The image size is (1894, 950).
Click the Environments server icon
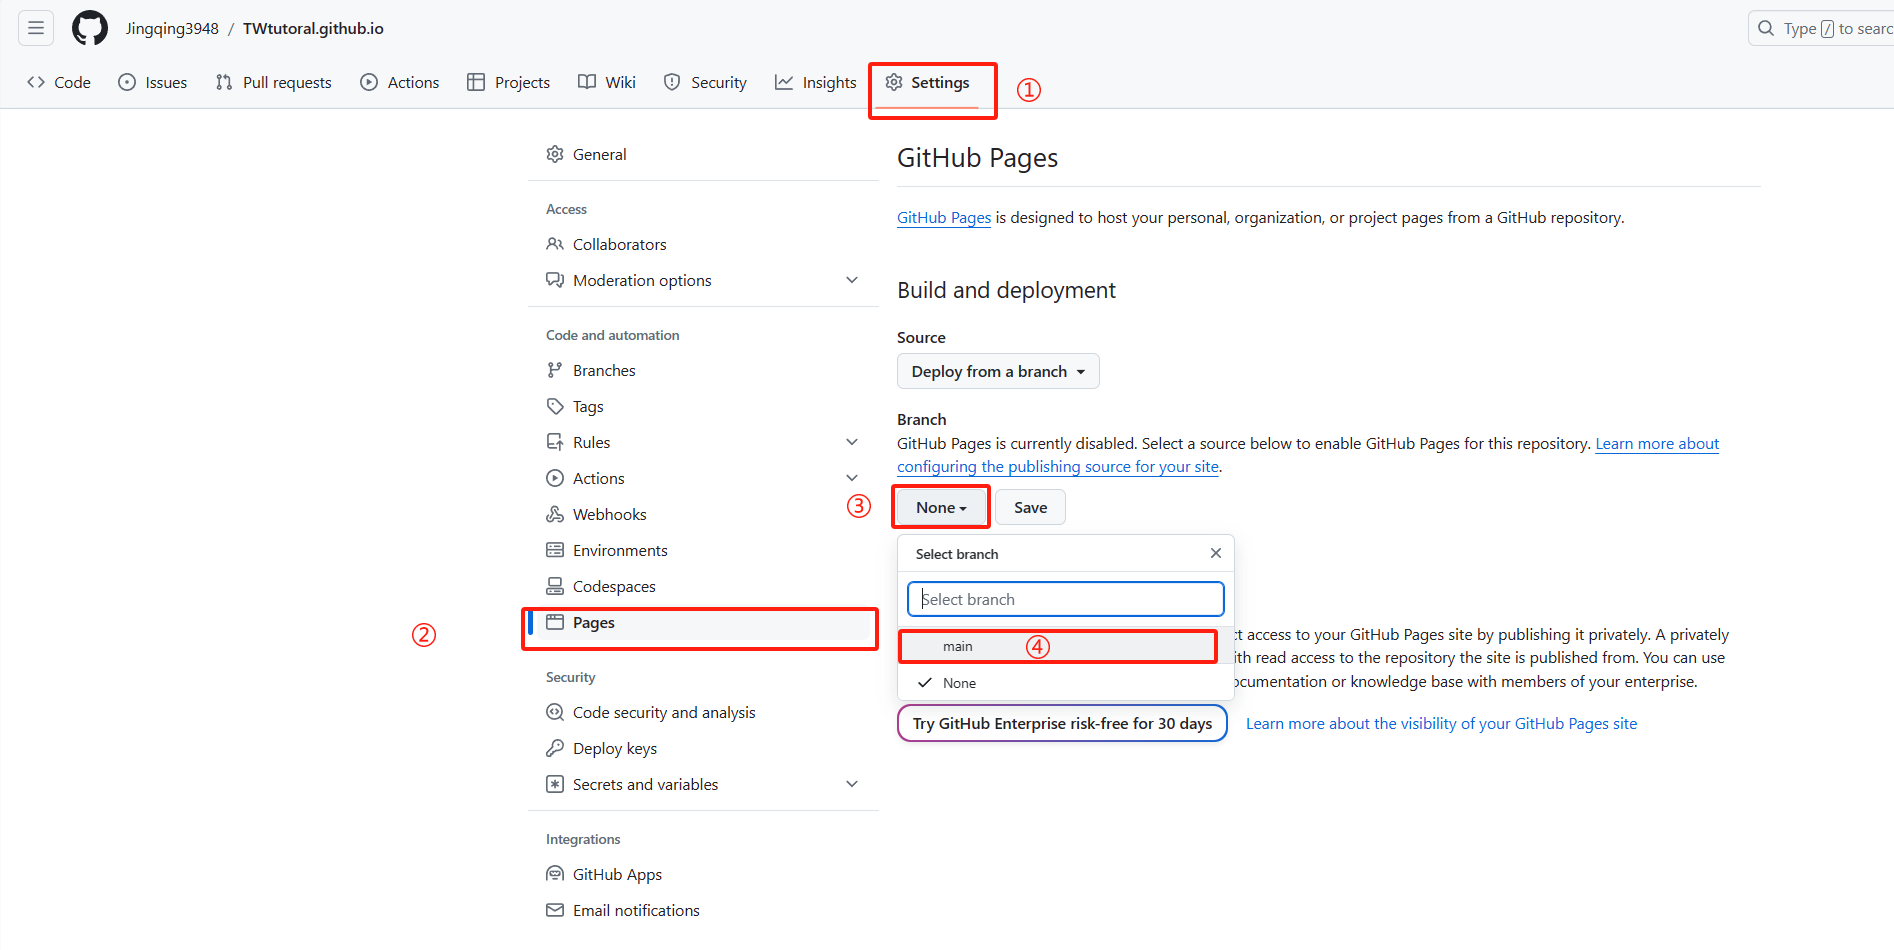pyautogui.click(x=555, y=550)
